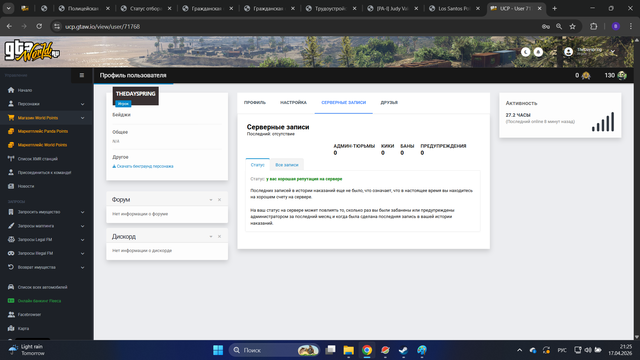Click the Персонажи person icon
640x360 pixels.
[x=11, y=104]
